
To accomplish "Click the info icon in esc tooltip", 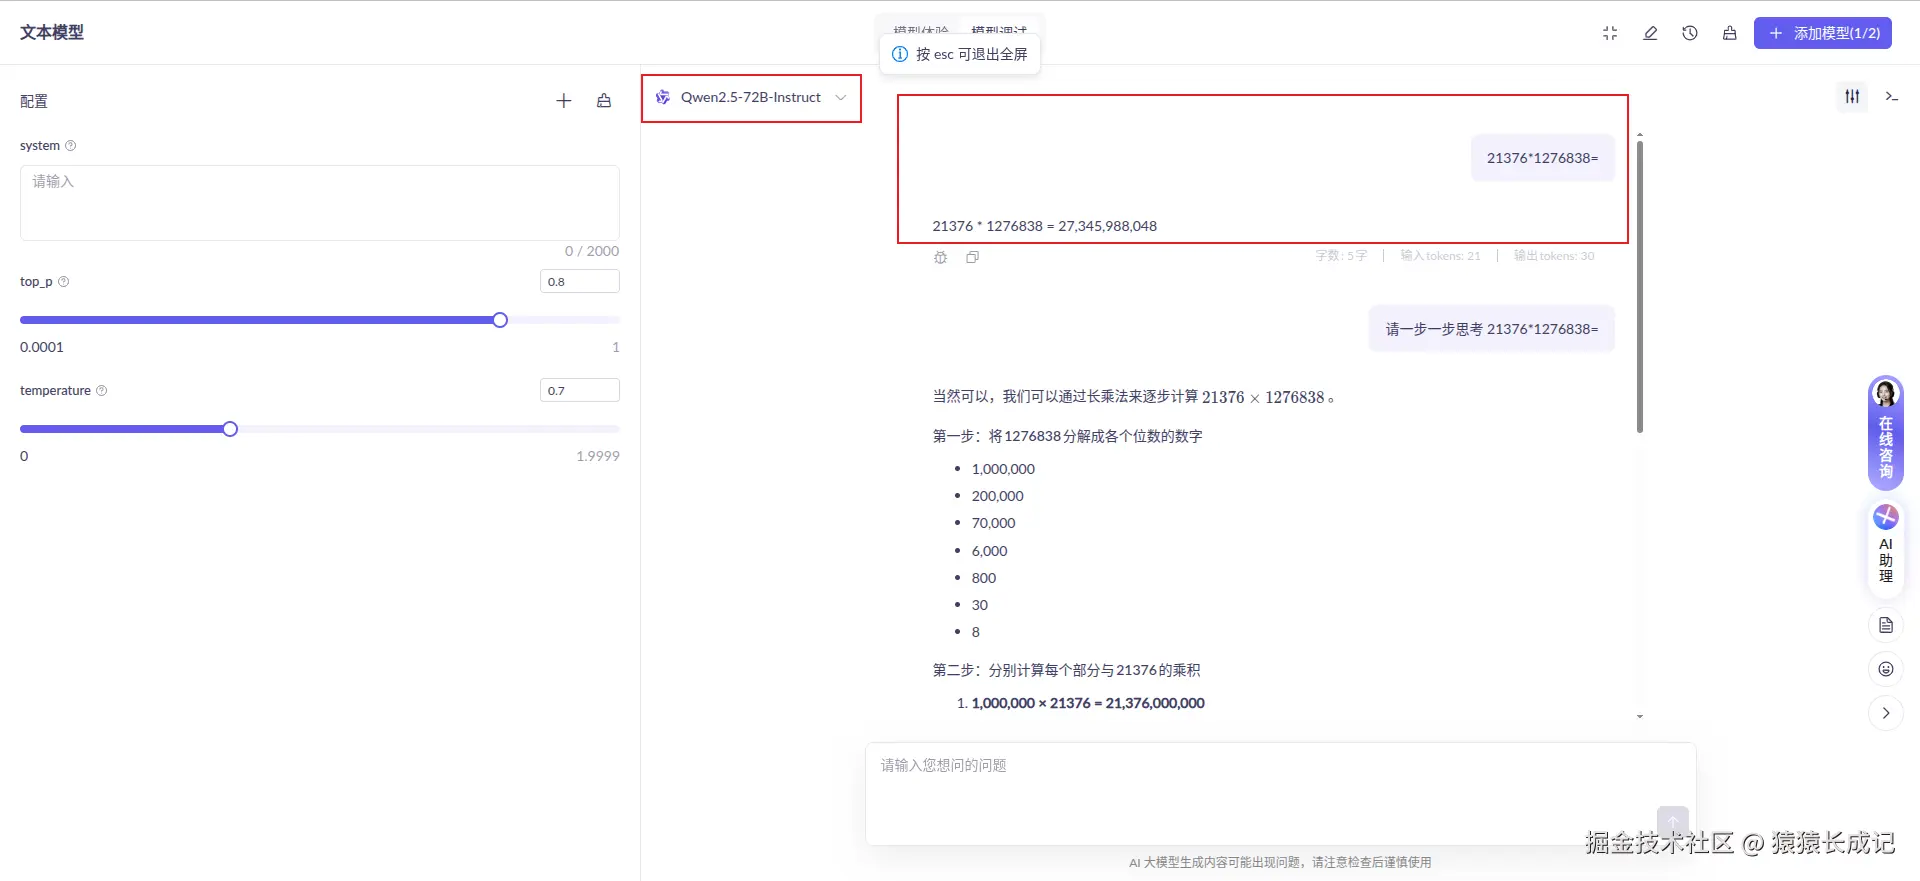I will click(900, 54).
